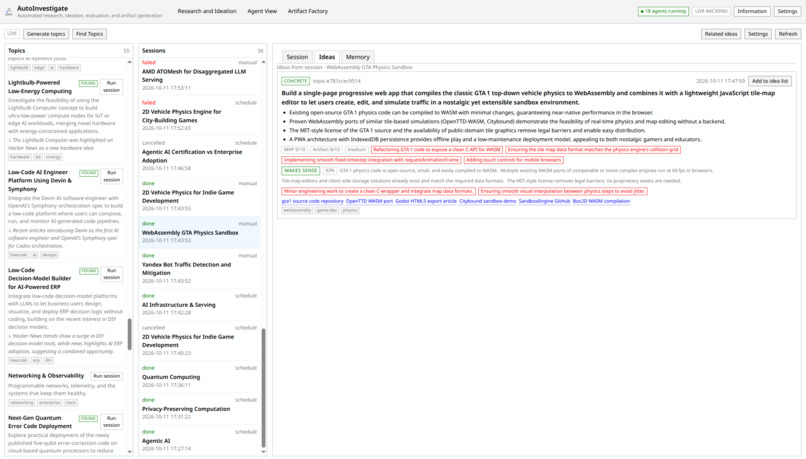806x459 pixels.
Task: Run session for Lightbulb-Powered Low-Energy Computing
Action: pos(112,86)
